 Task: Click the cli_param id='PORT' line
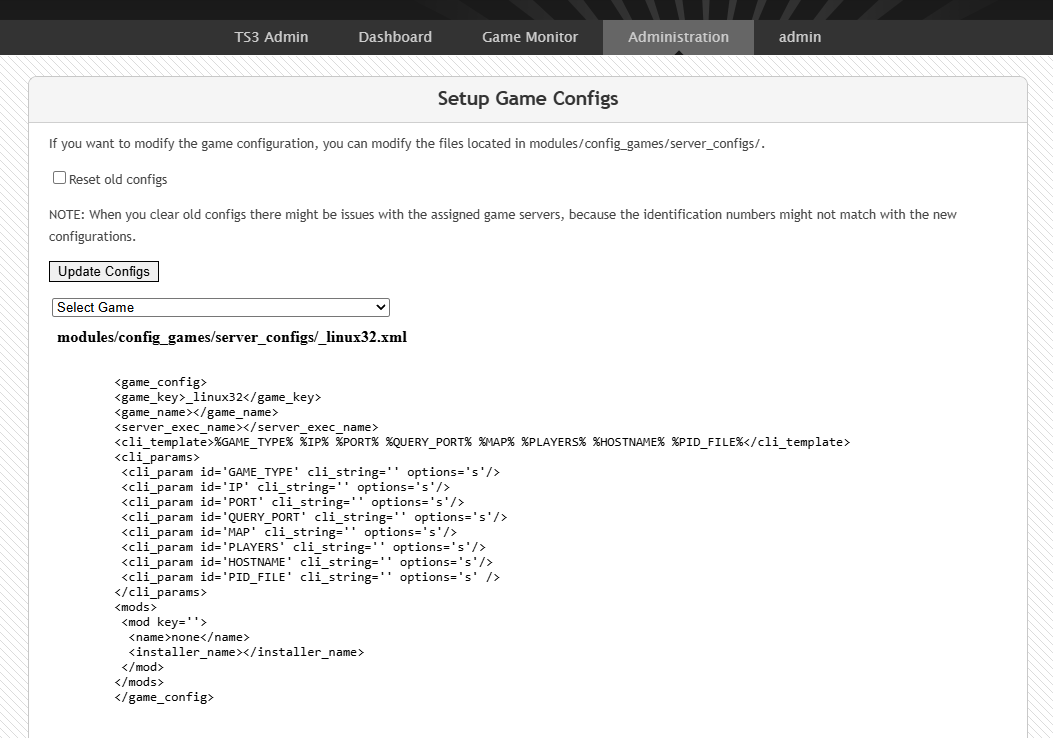pos(293,502)
